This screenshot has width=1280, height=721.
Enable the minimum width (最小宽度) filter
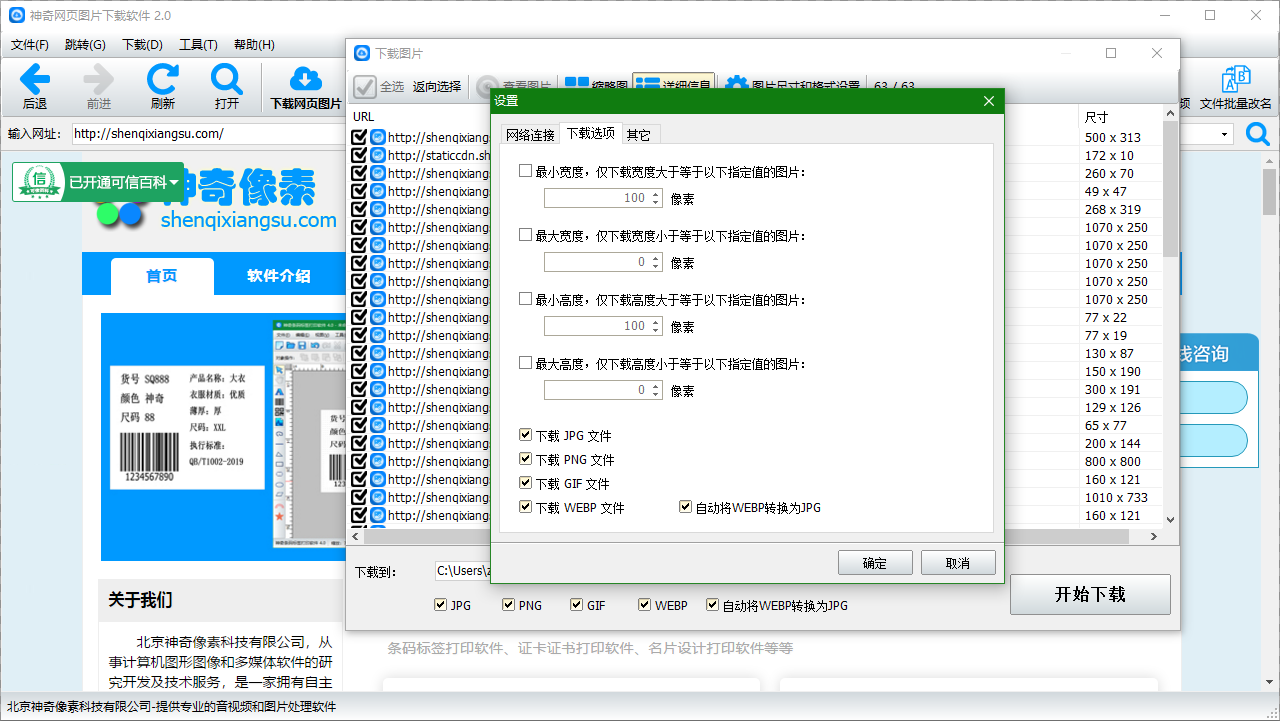click(x=525, y=171)
